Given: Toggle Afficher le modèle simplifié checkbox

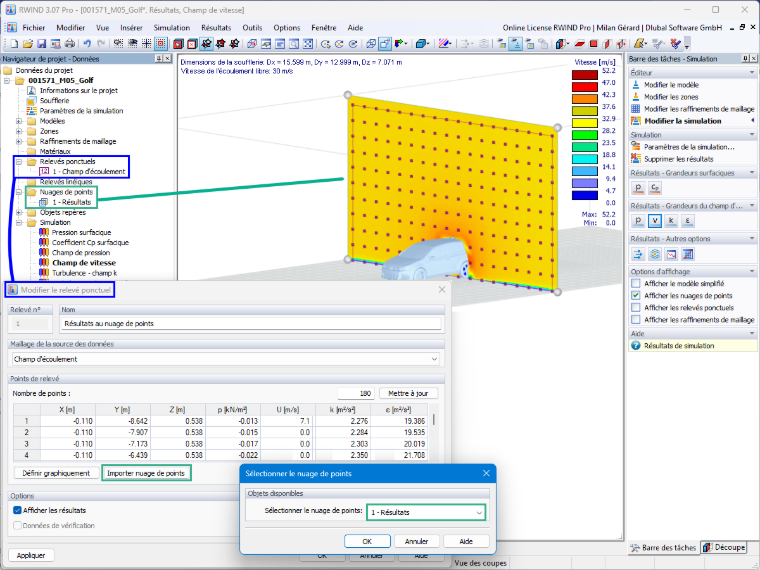Looking at the screenshot, I should click(x=635, y=284).
